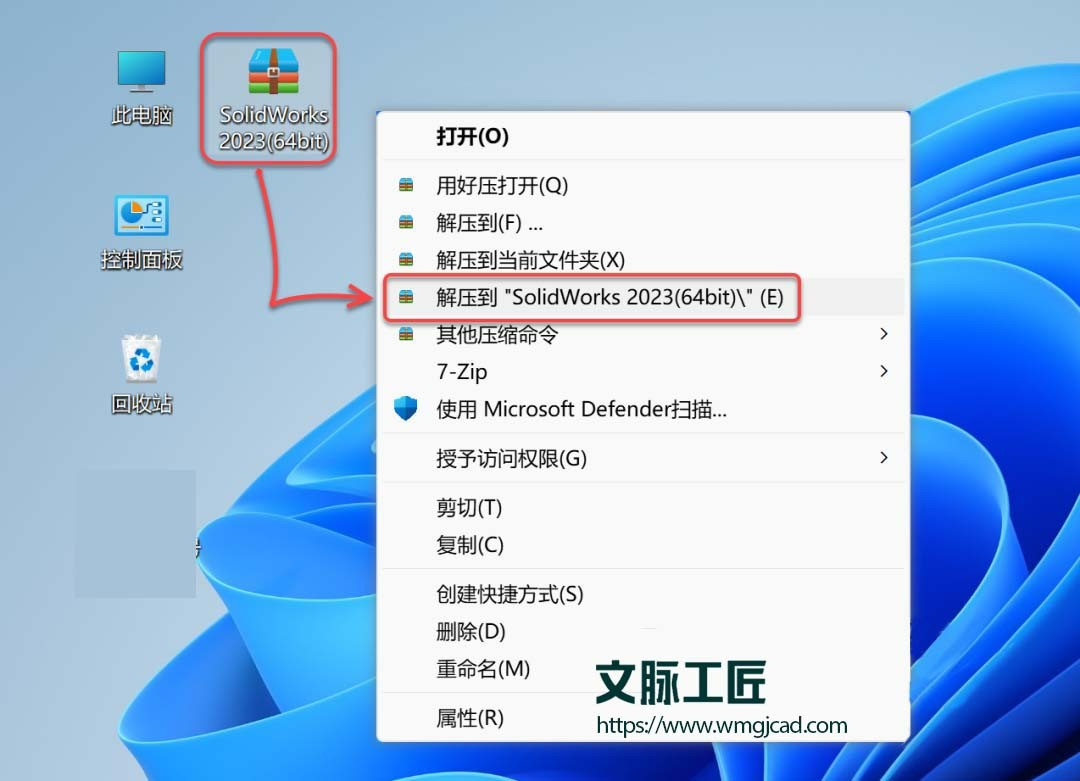Select the SolidWorks 2023(64bit) archive icon
This screenshot has width=1080, height=781.
(273, 72)
